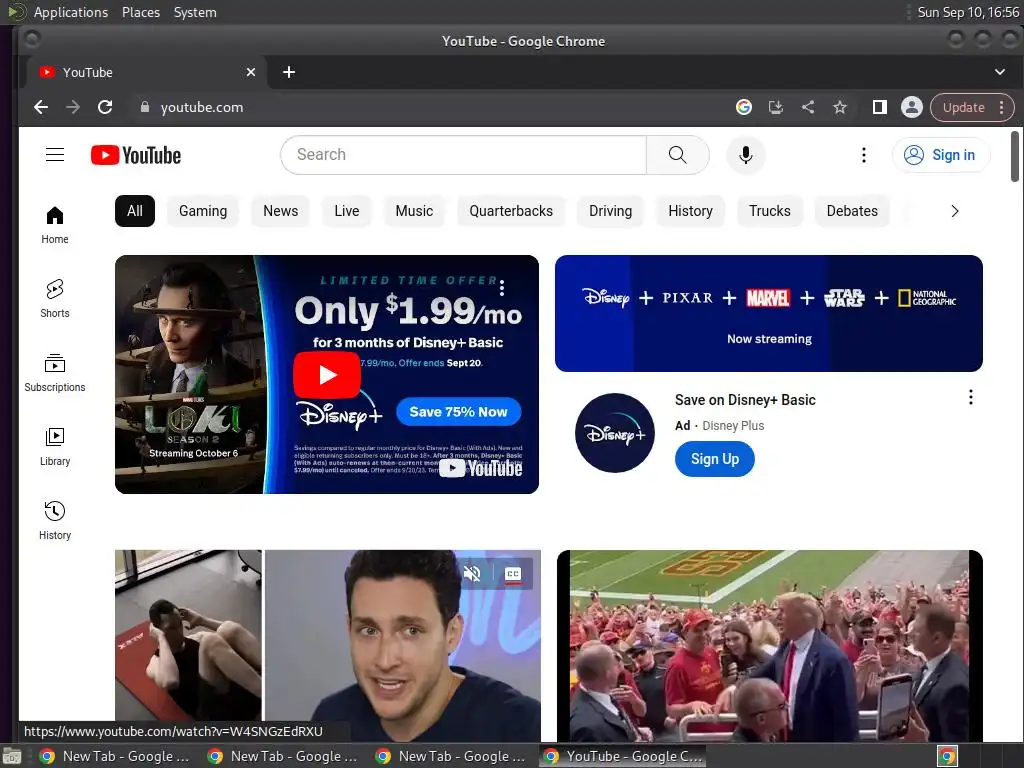Open the doctor reaction video thumbnail
The image size is (1024, 768).
click(328, 645)
